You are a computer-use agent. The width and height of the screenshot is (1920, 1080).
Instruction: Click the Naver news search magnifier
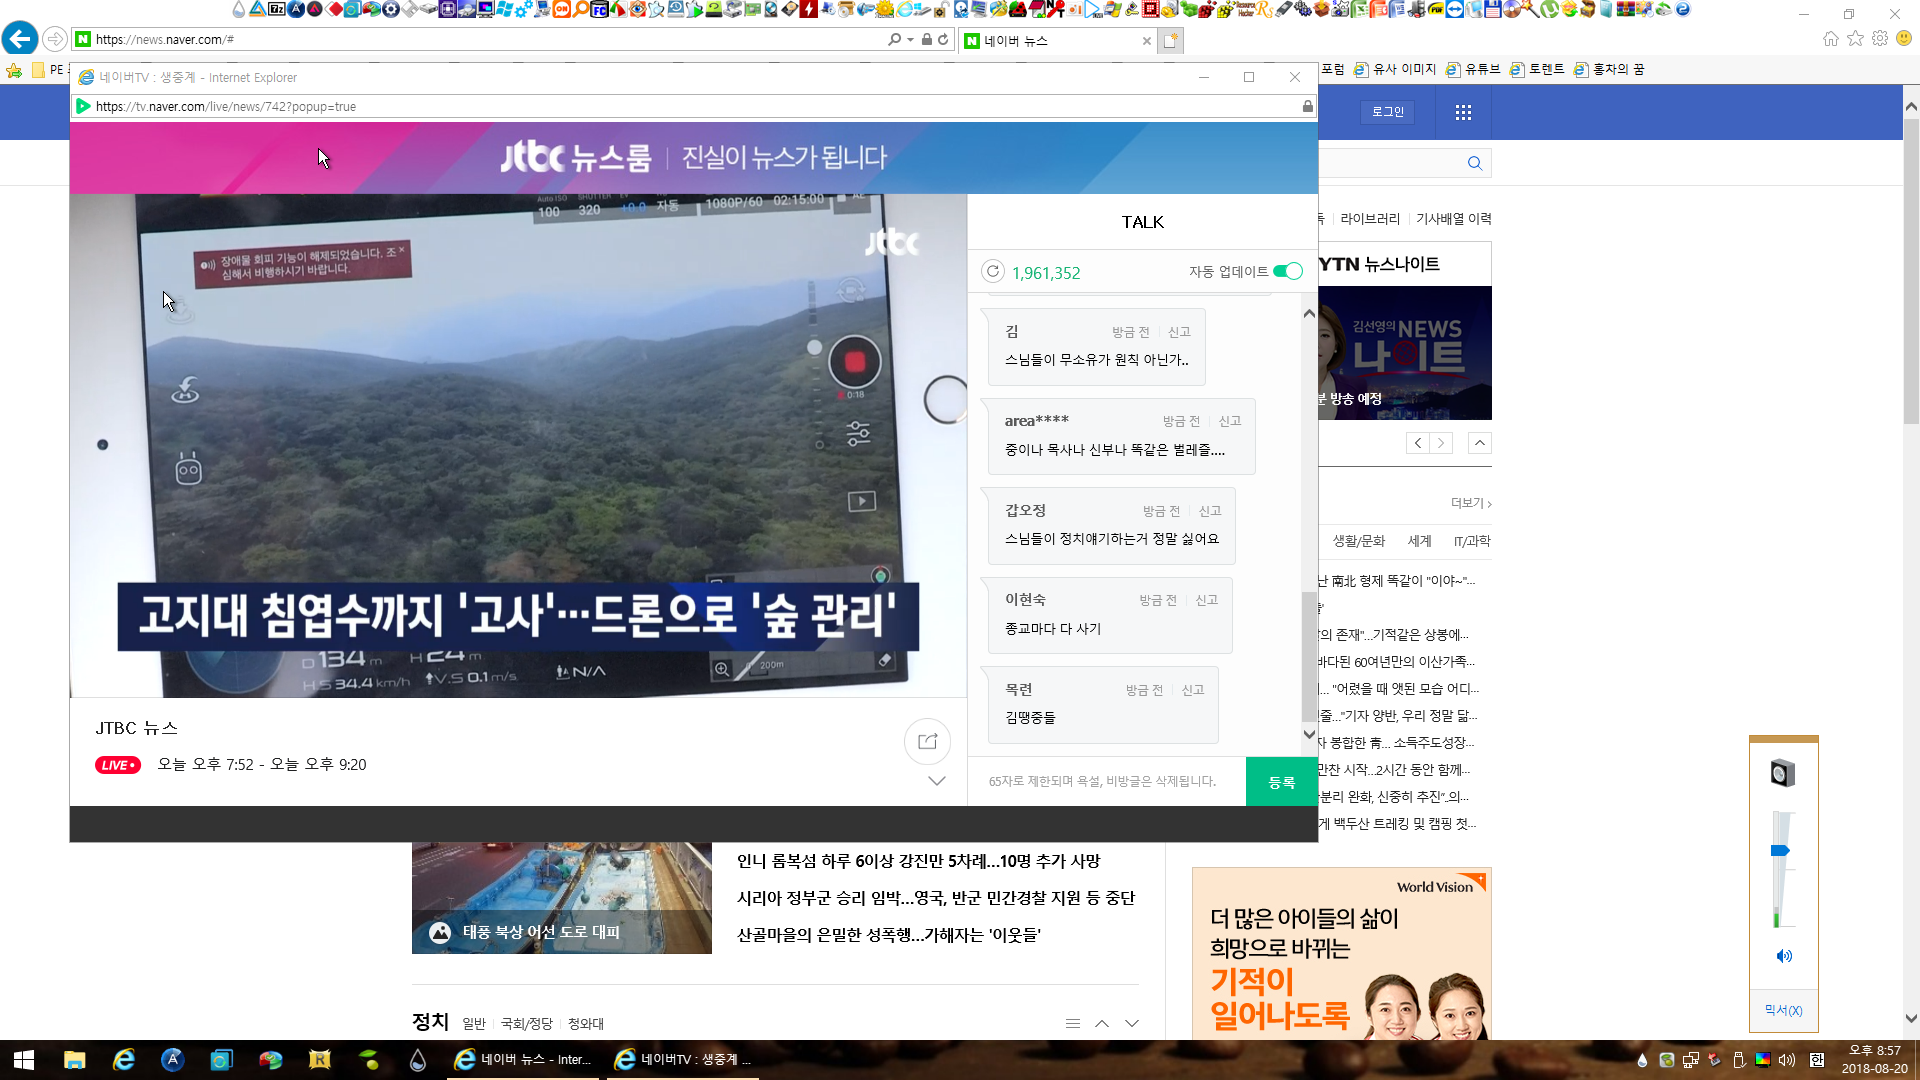pyautogui.click(x=1475, y=163)
